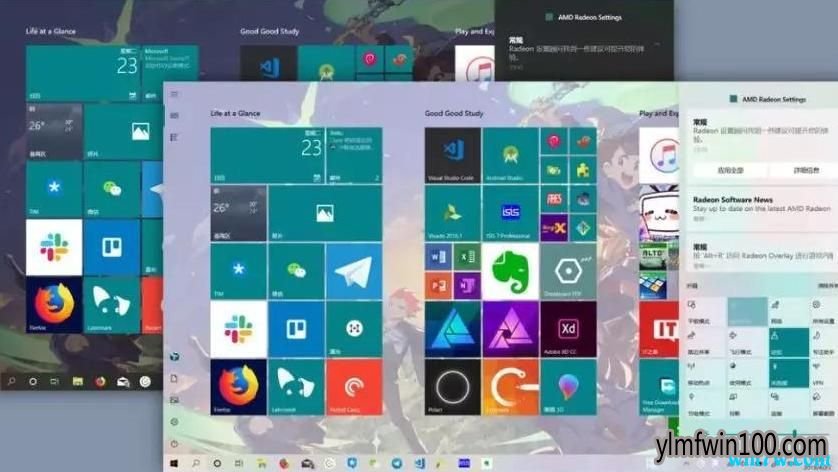Collapse the quick actions panel

(693, 286)
